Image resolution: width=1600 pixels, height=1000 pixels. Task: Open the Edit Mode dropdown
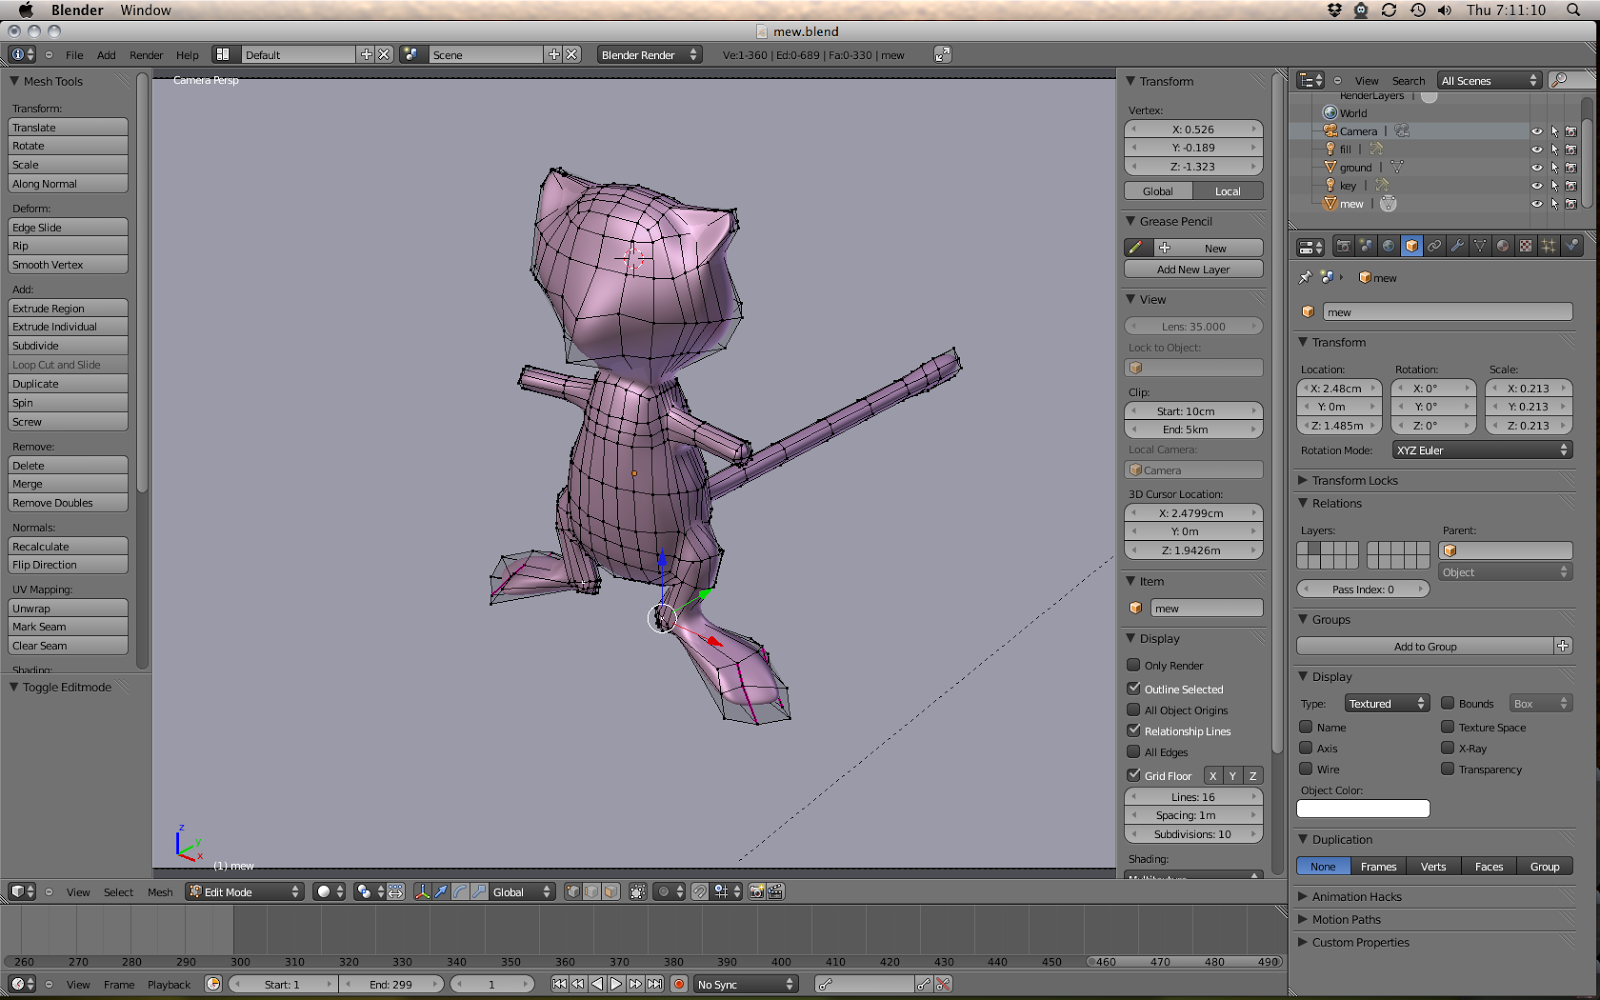(x=244, y=891)
